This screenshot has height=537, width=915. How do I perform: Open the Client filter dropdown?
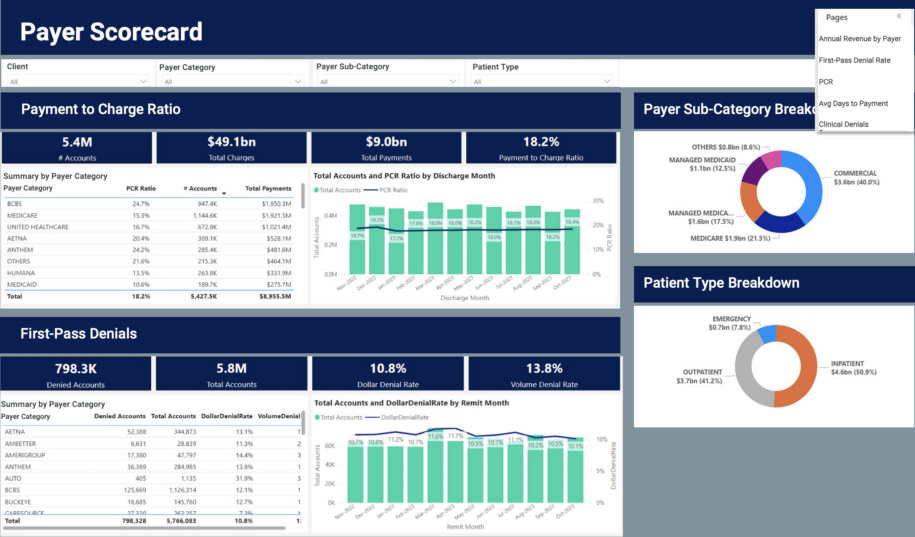pyautogui.click(x=77, y=81)
